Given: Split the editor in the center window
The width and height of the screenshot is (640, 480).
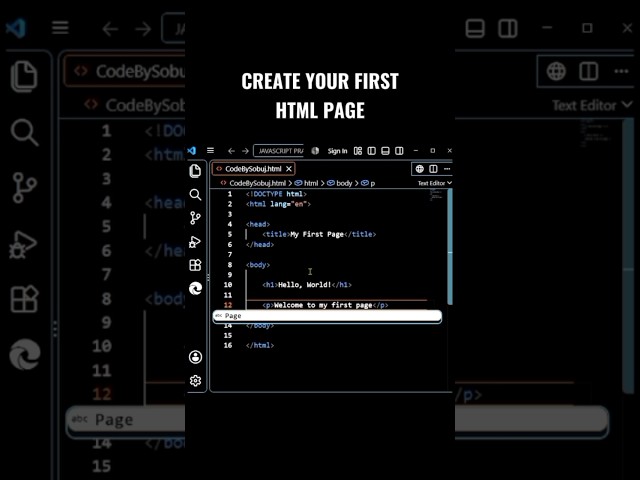Looking at the screenshot, I should pyautogui.click(x=433, y=169).
